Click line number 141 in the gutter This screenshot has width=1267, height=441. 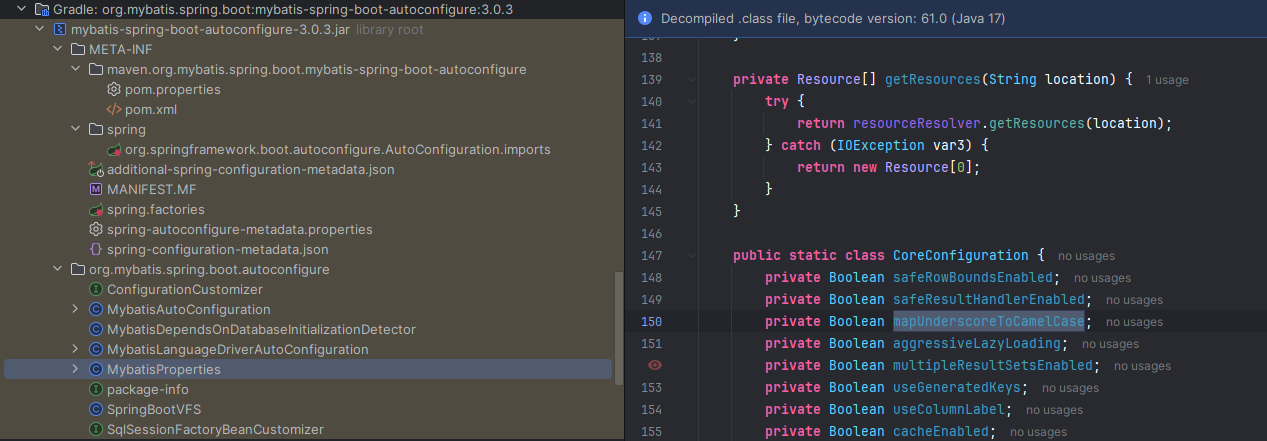pos(651,123)
